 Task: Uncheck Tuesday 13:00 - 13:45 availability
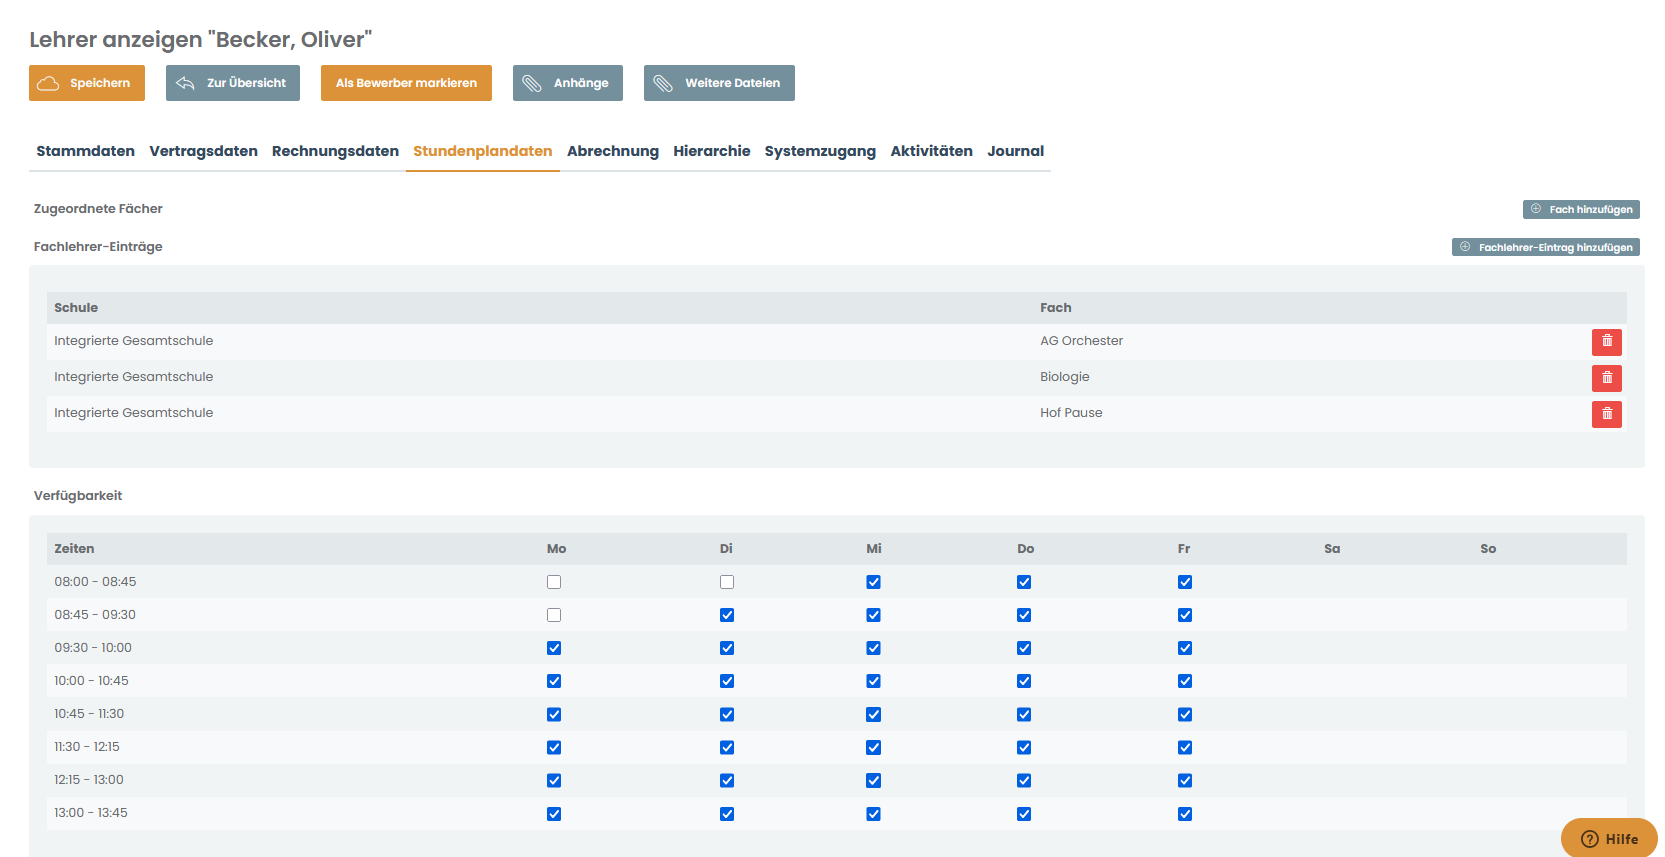[727, 814]
